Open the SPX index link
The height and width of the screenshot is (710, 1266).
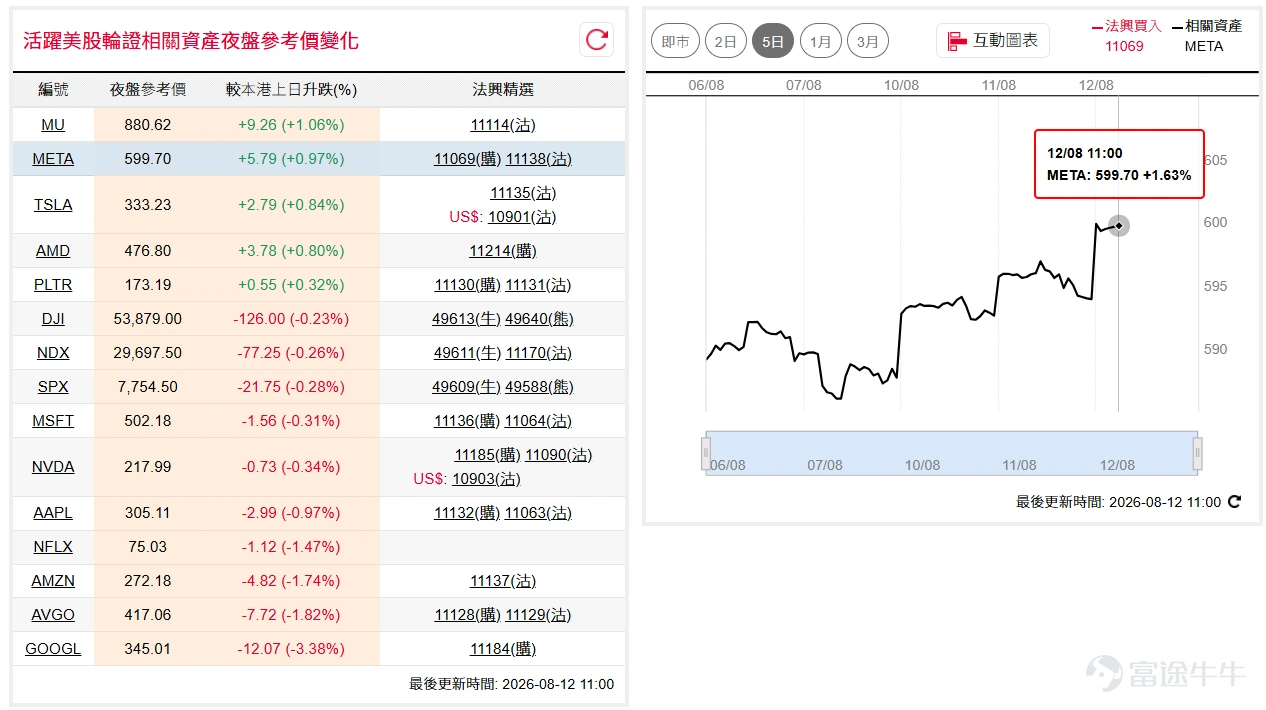(x=53, y=387)
